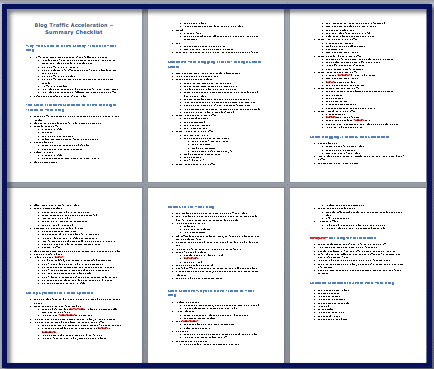This screenshot has height=369, width=434.
Task: Select the third page thumbnail
Action: click(x=358, y=96)
